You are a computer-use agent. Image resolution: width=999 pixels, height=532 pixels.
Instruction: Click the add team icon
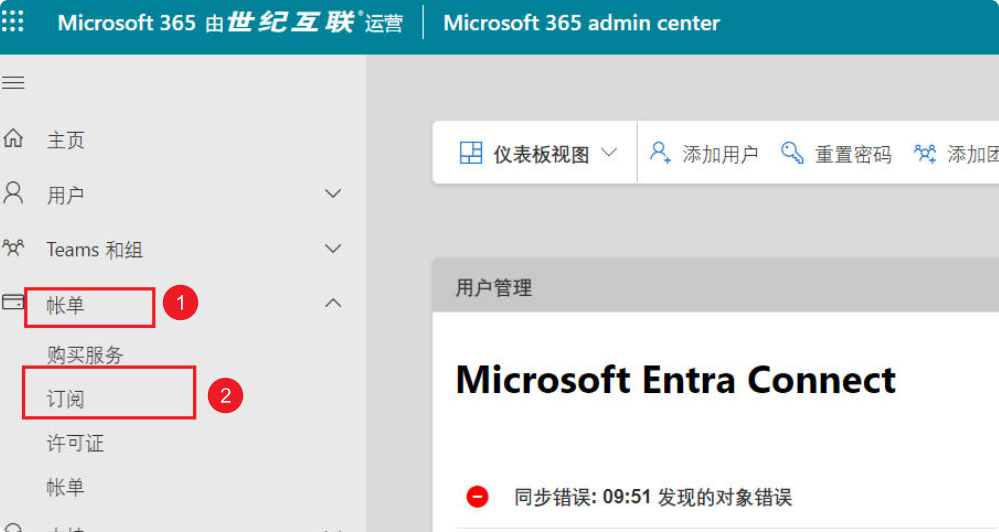[x=924, y=153]
